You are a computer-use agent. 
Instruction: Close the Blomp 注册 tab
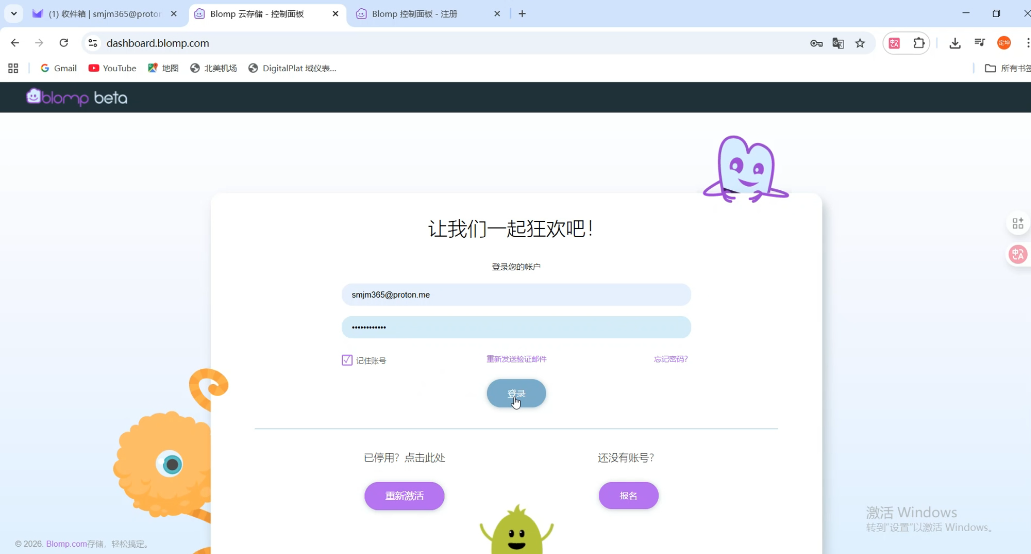(497, 14)
